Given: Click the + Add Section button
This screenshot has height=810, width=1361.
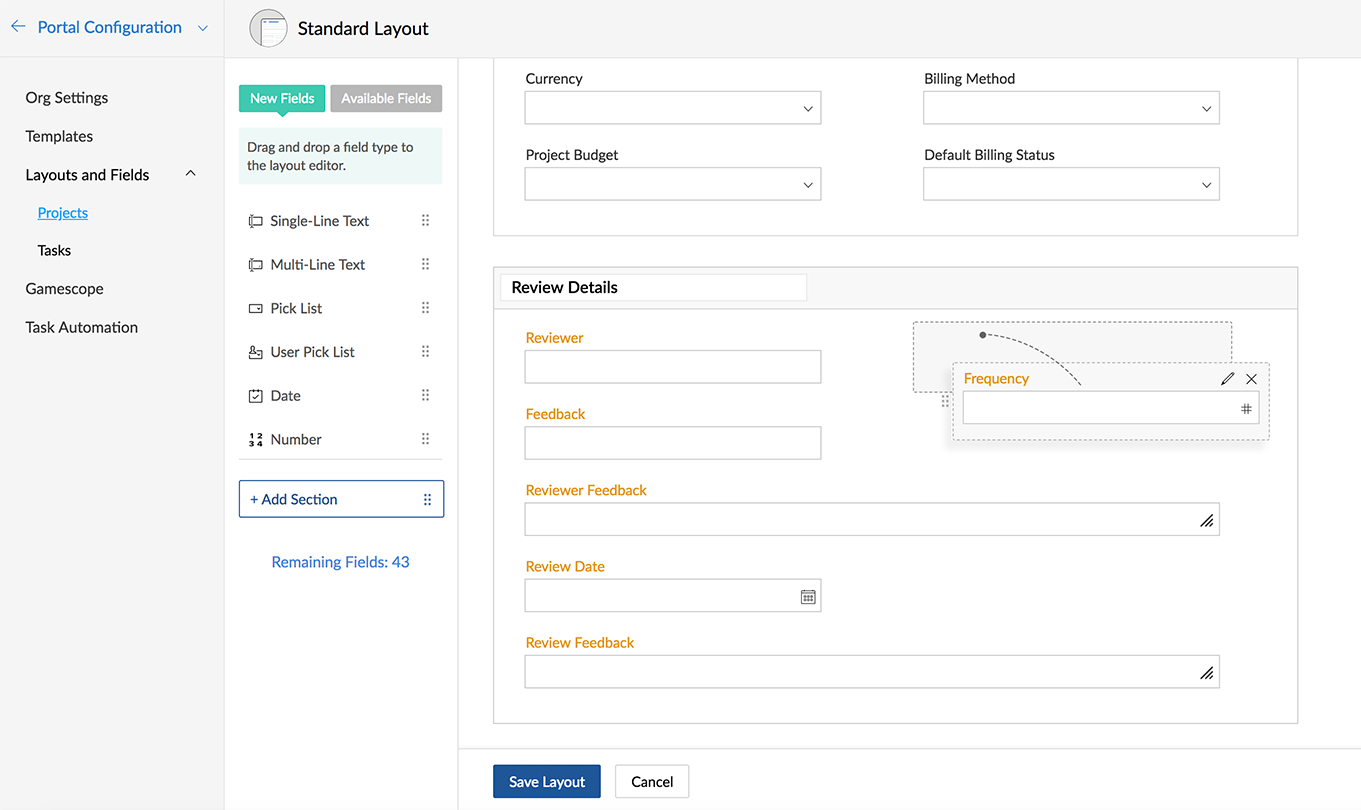Looking at the screenshot, I should coord(341,499).
